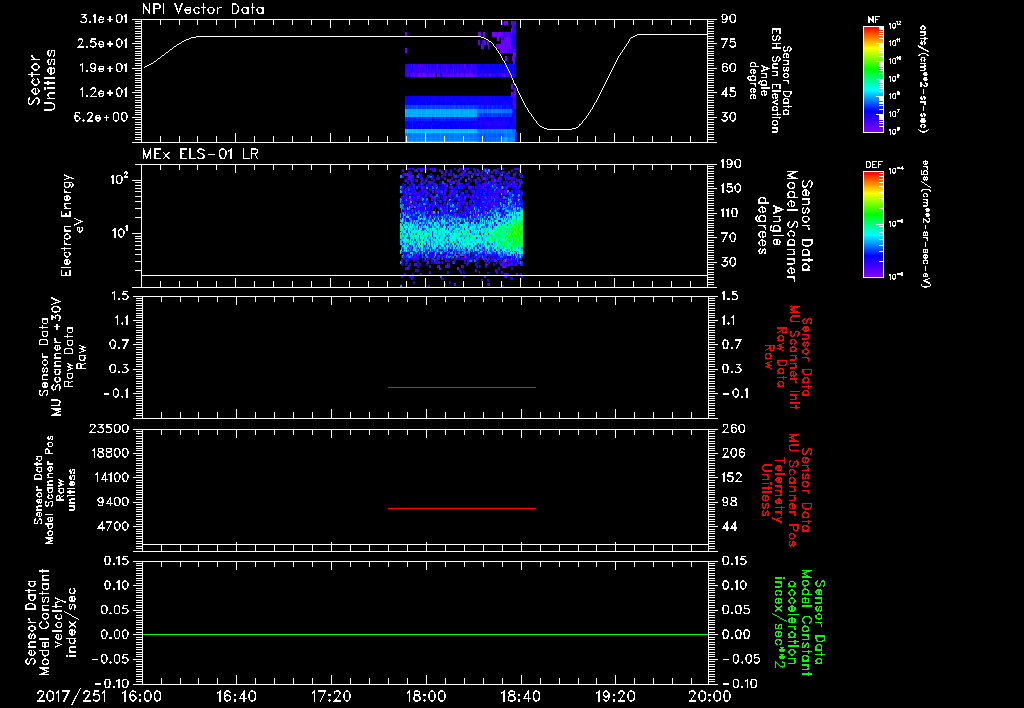The width and height of the screenshot is (1024, 708).
Task: Click the "90" sun elevation tick label
Action: [729, 19]
